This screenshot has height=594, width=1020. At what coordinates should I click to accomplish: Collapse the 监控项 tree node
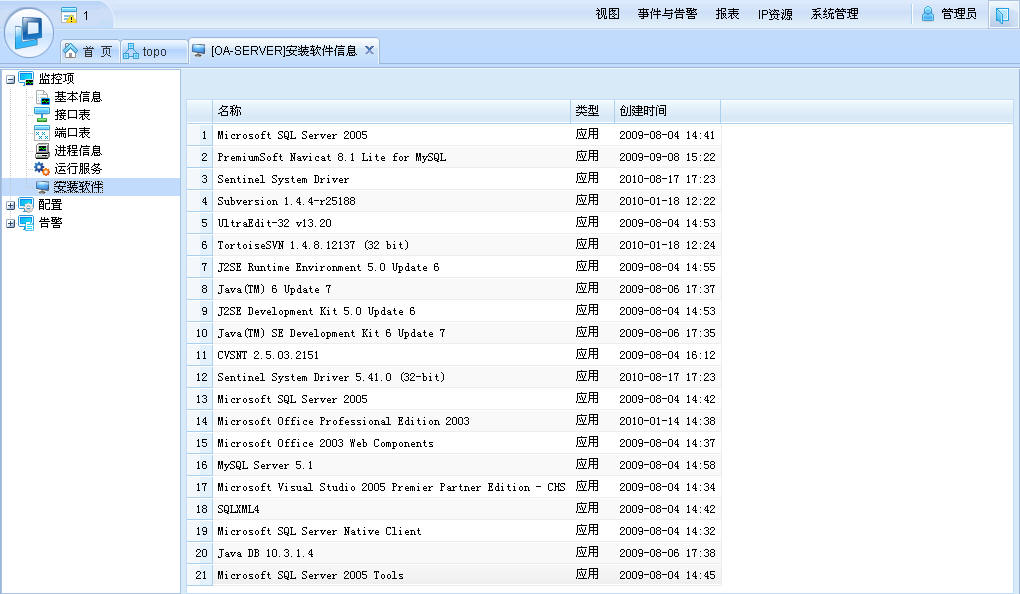(x=10, y=79)
